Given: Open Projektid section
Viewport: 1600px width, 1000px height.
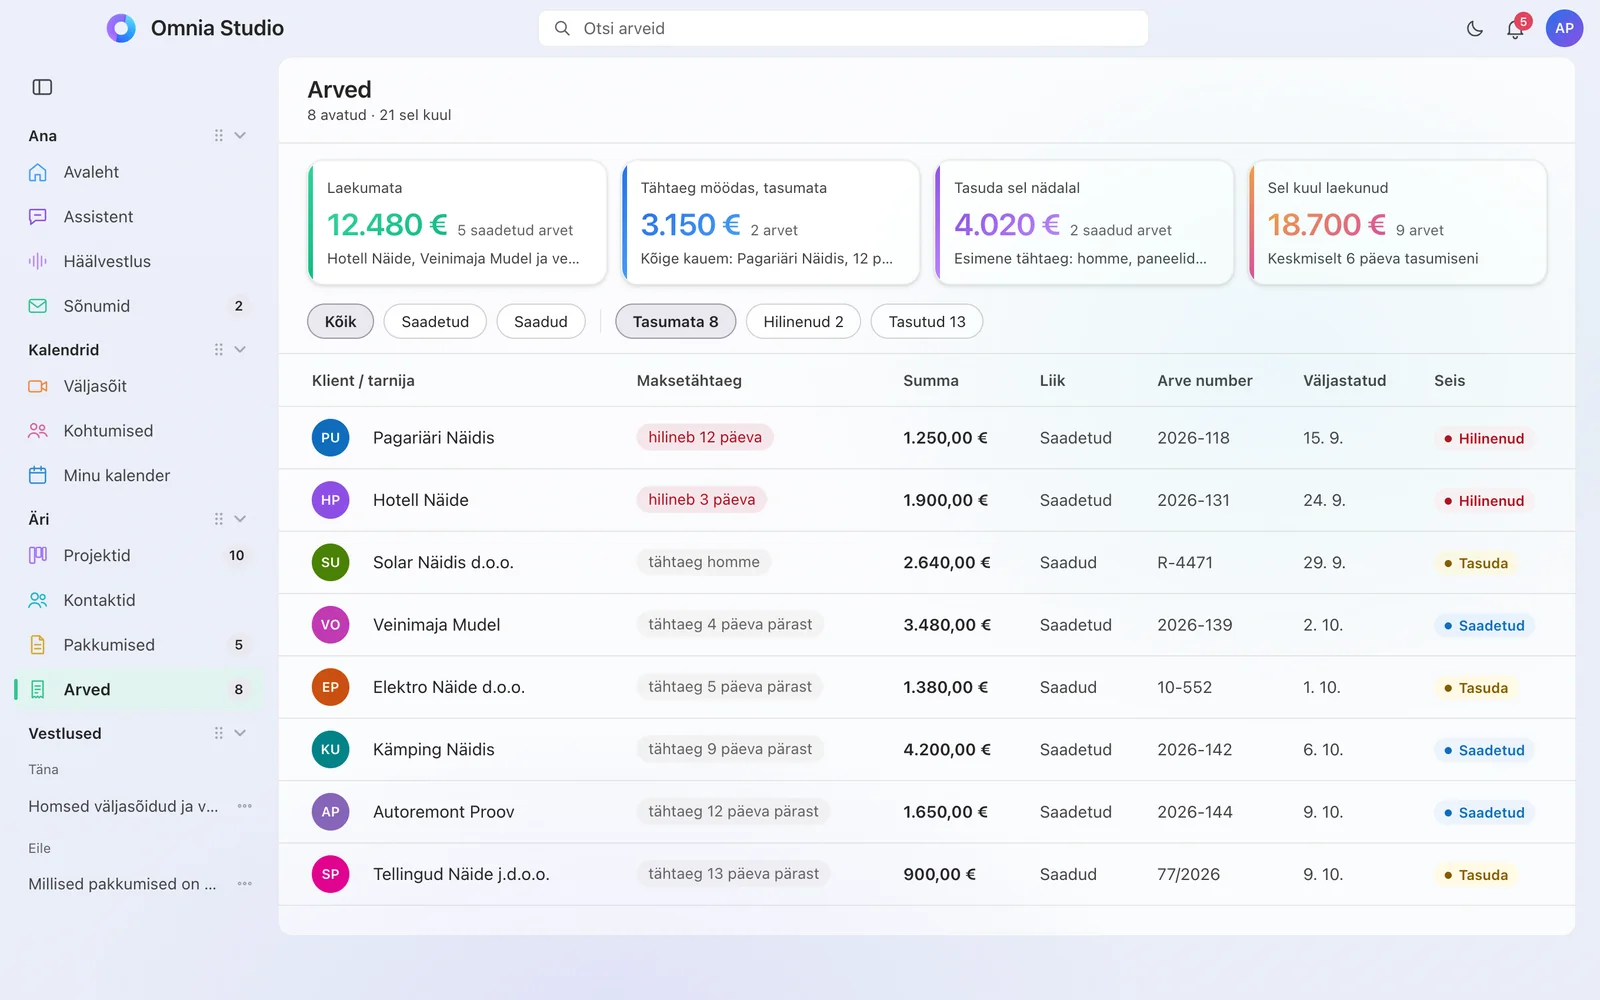Looking at the screenshot, I should click(x=140, y=555).
